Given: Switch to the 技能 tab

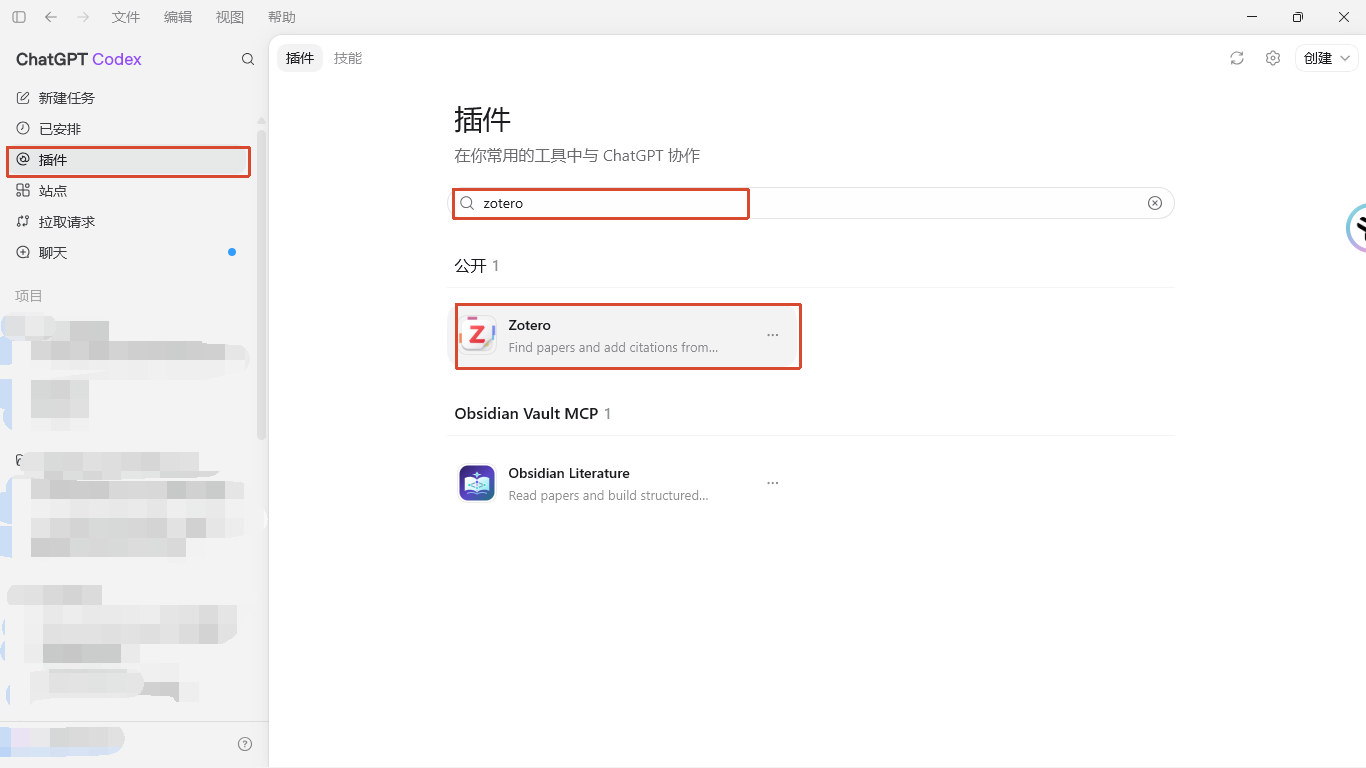Looking at the screenshot, I should tap(348, 58).
